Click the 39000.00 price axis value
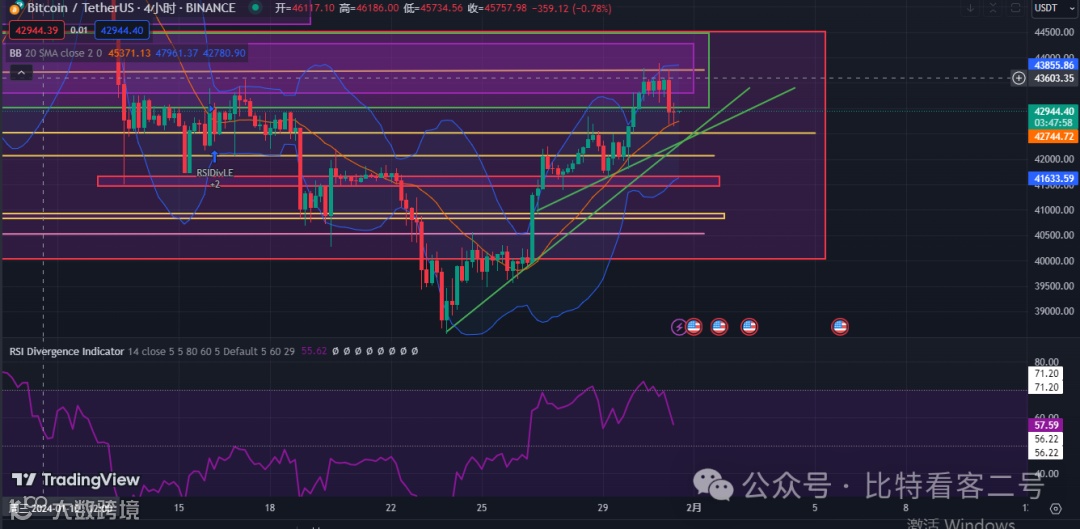This screenshot has width=1080, height=529. [x=1054, y=311]
